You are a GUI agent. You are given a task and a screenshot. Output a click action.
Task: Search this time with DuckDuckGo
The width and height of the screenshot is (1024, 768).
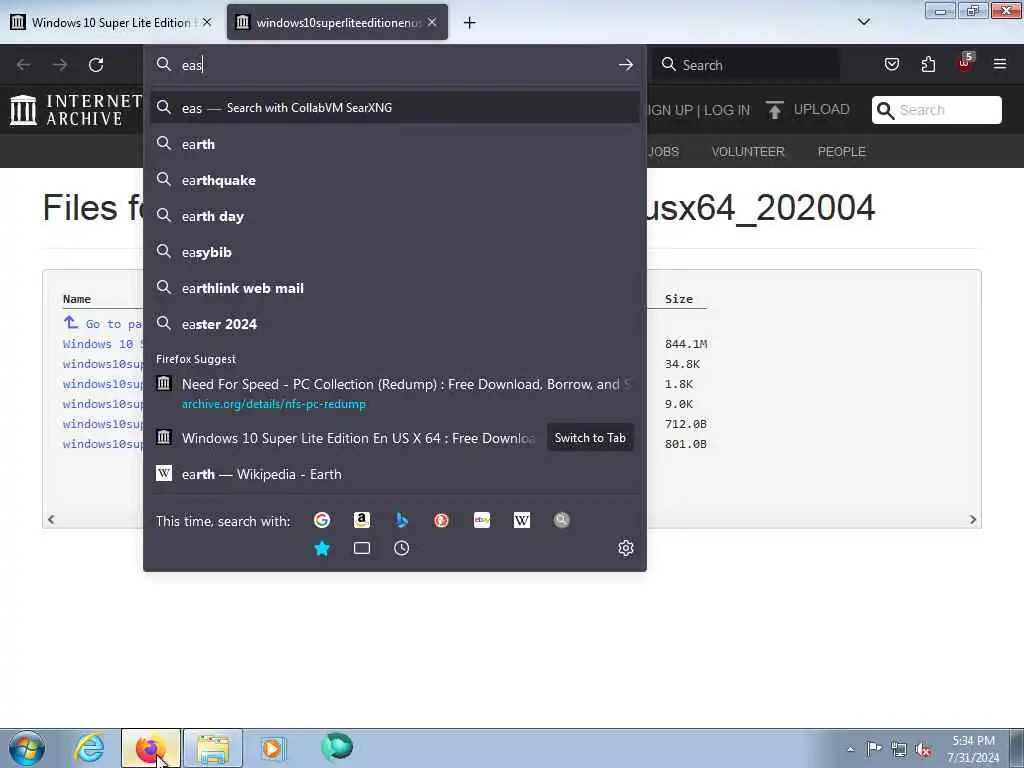coord(441,520)
